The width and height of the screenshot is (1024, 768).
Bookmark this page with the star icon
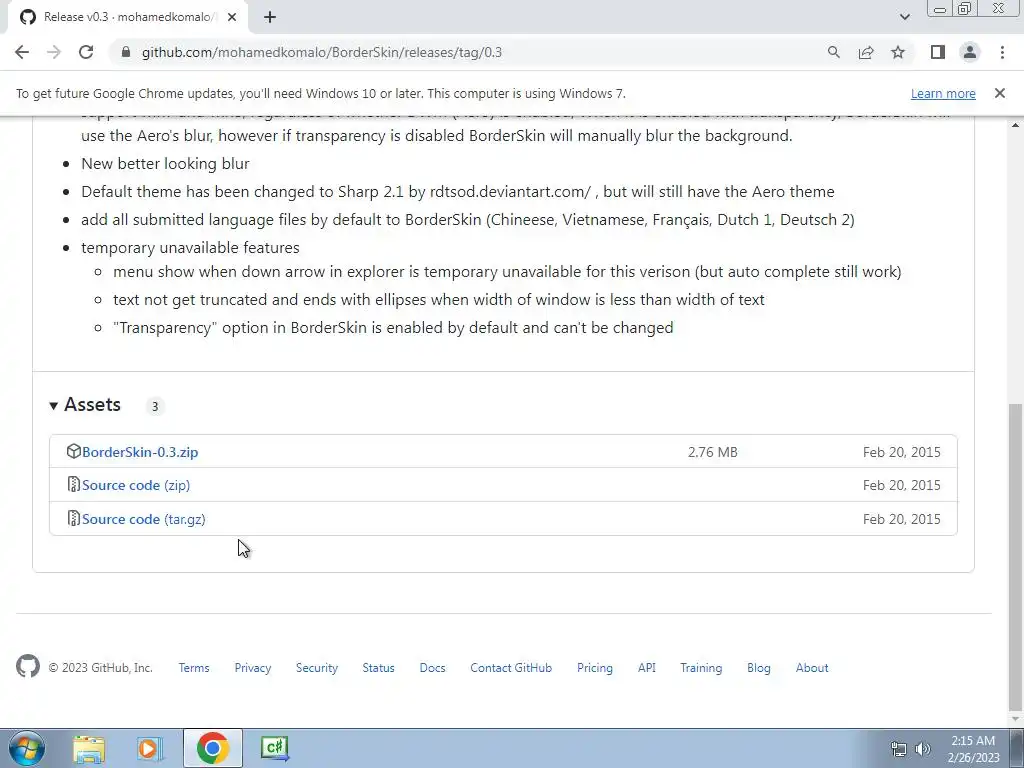(898, 52)
